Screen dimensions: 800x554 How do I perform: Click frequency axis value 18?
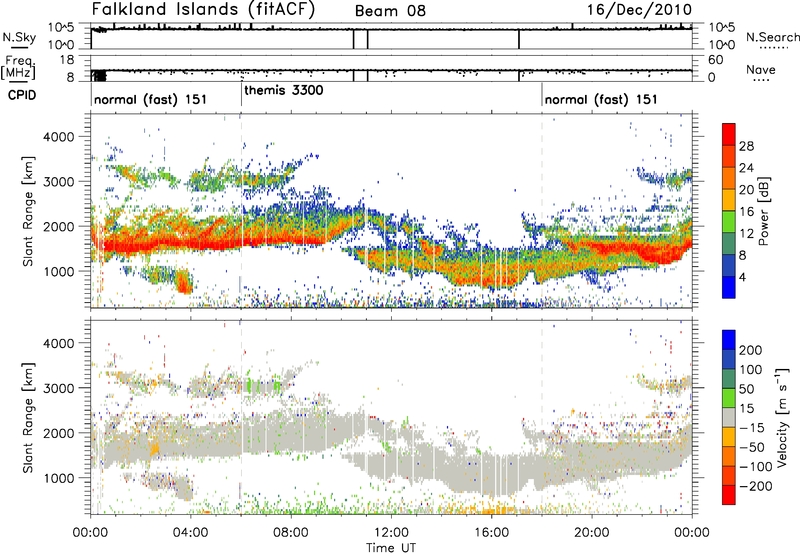point(67,60)
